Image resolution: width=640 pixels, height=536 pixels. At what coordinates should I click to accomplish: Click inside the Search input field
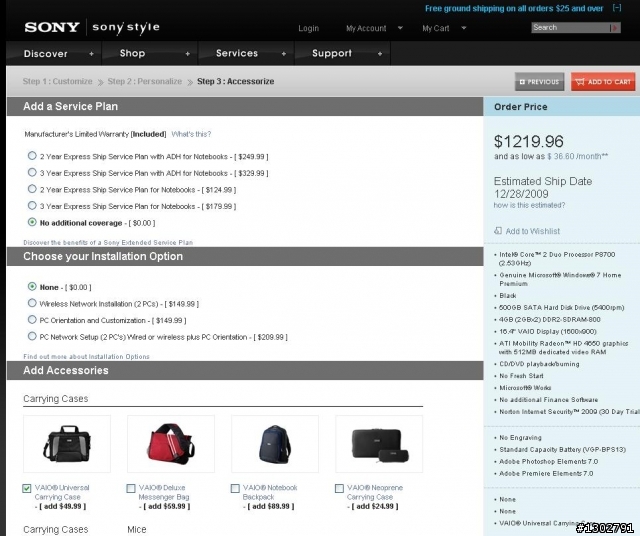pyautogui.click(x=570, y=27)
